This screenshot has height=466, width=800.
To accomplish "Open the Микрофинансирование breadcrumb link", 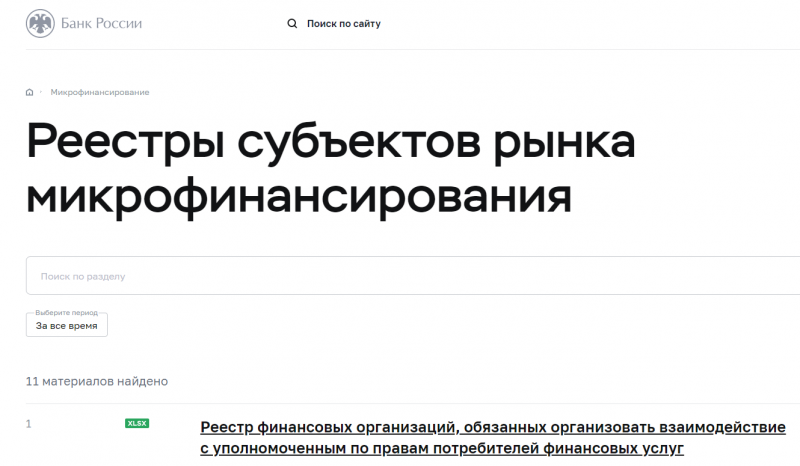I will (x=99, y=92).
